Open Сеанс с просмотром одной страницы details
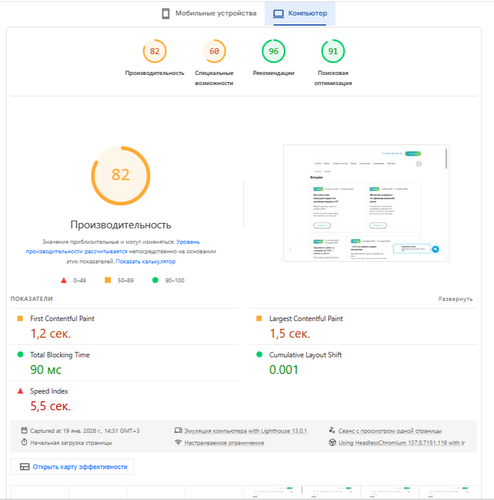This screenshot has height=500, width=494. (x=390, y=431)
